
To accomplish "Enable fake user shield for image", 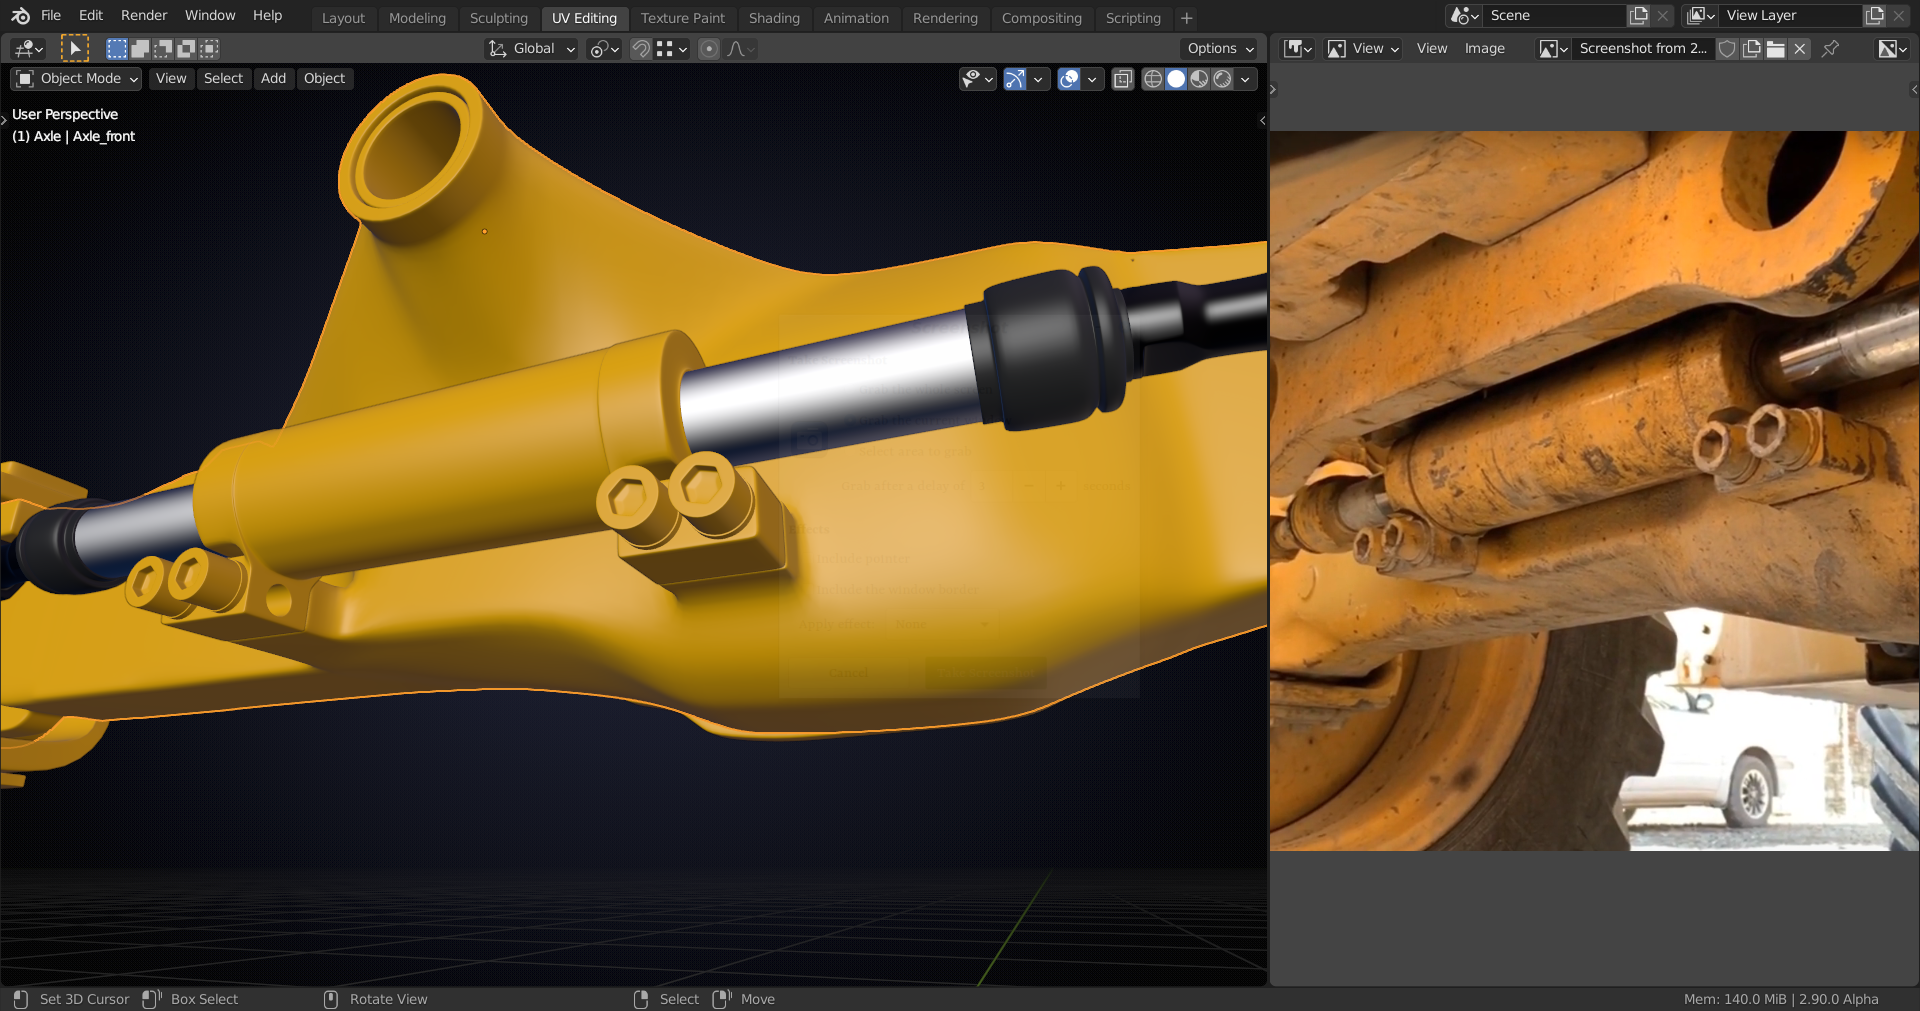I will [1727, 49].
